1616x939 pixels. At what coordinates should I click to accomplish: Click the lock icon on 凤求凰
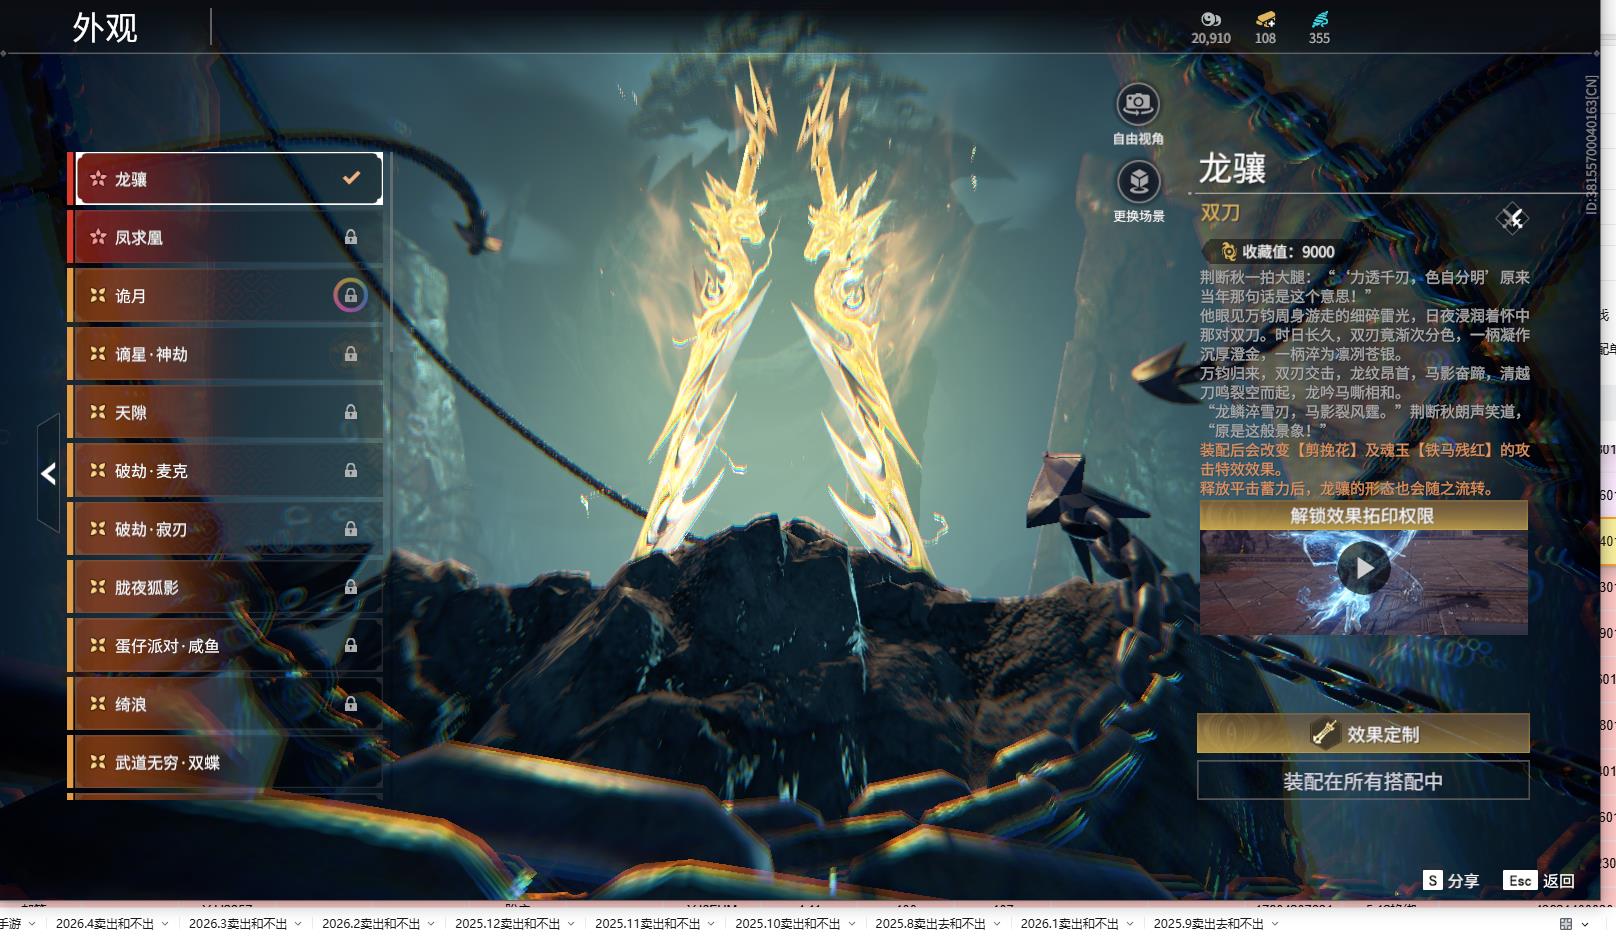pyautogui.click(x=351, y=237)
